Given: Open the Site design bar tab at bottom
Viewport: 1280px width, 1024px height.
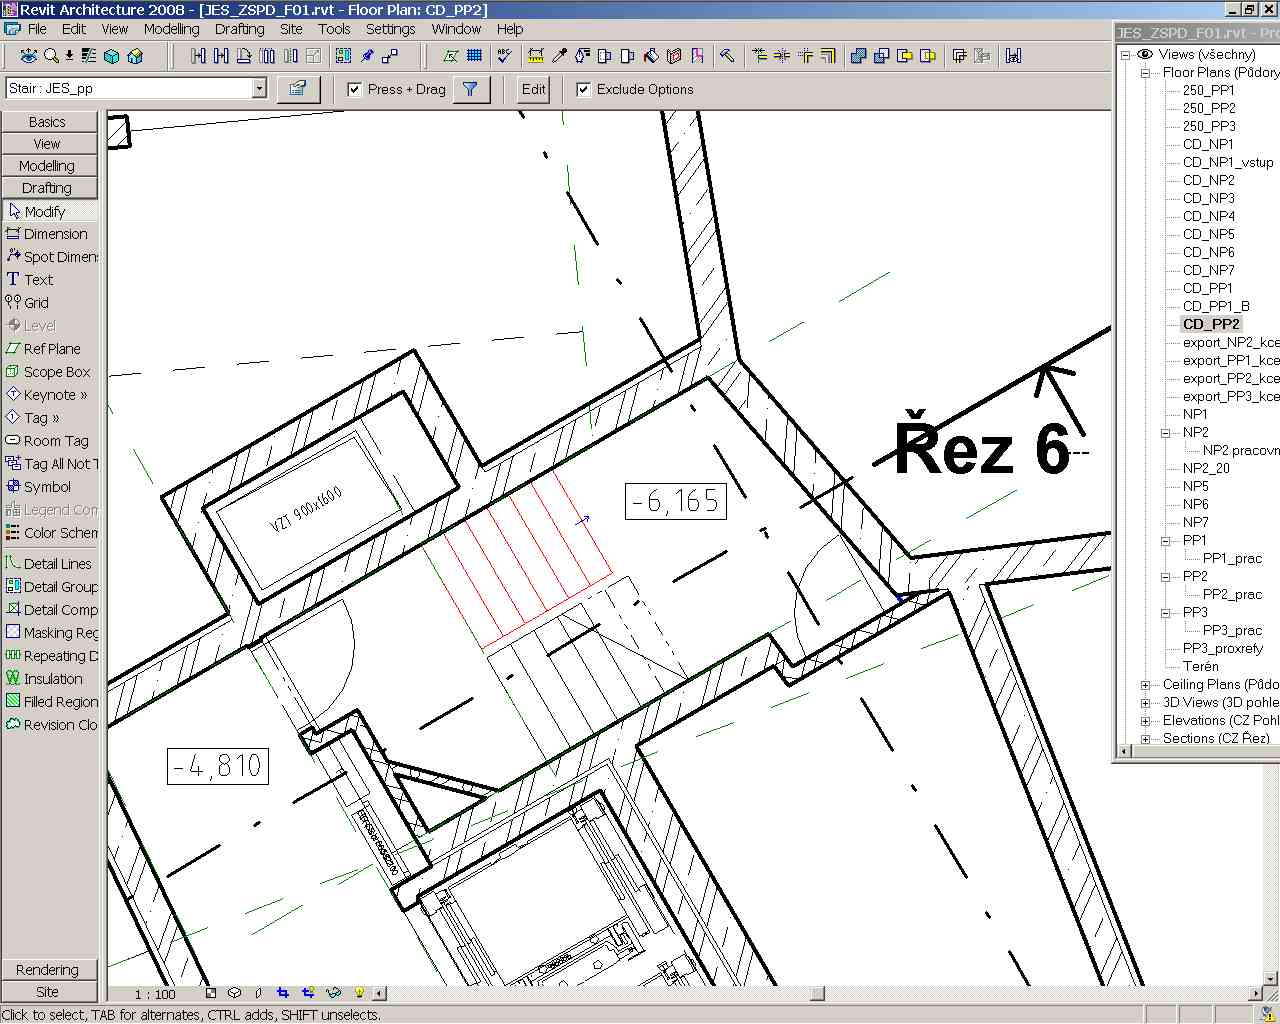Looking at the screenshot, I should pyautogui.click(x=49, y=992).
